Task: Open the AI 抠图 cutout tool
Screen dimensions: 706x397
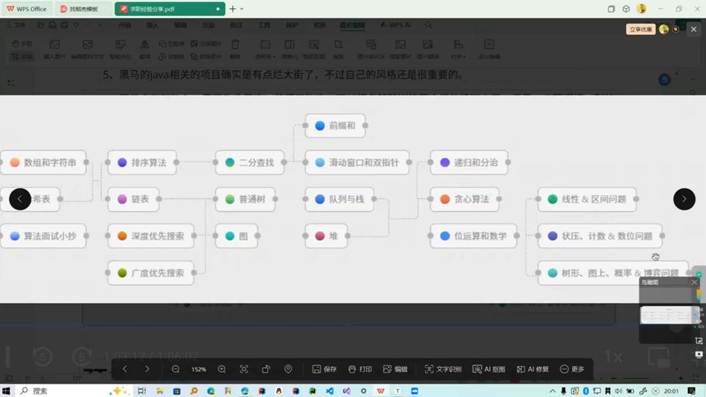Action: tap(489, 369)
